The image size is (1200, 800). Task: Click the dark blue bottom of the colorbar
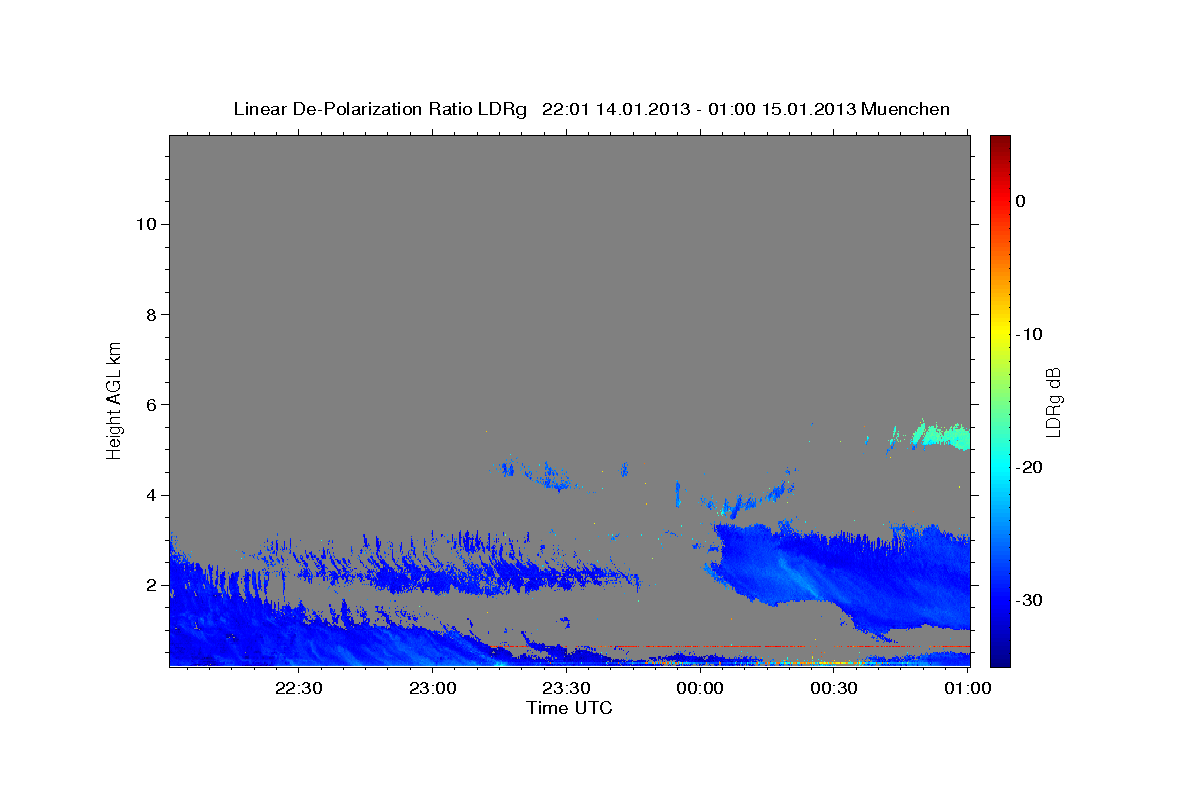click(1000, 655)
